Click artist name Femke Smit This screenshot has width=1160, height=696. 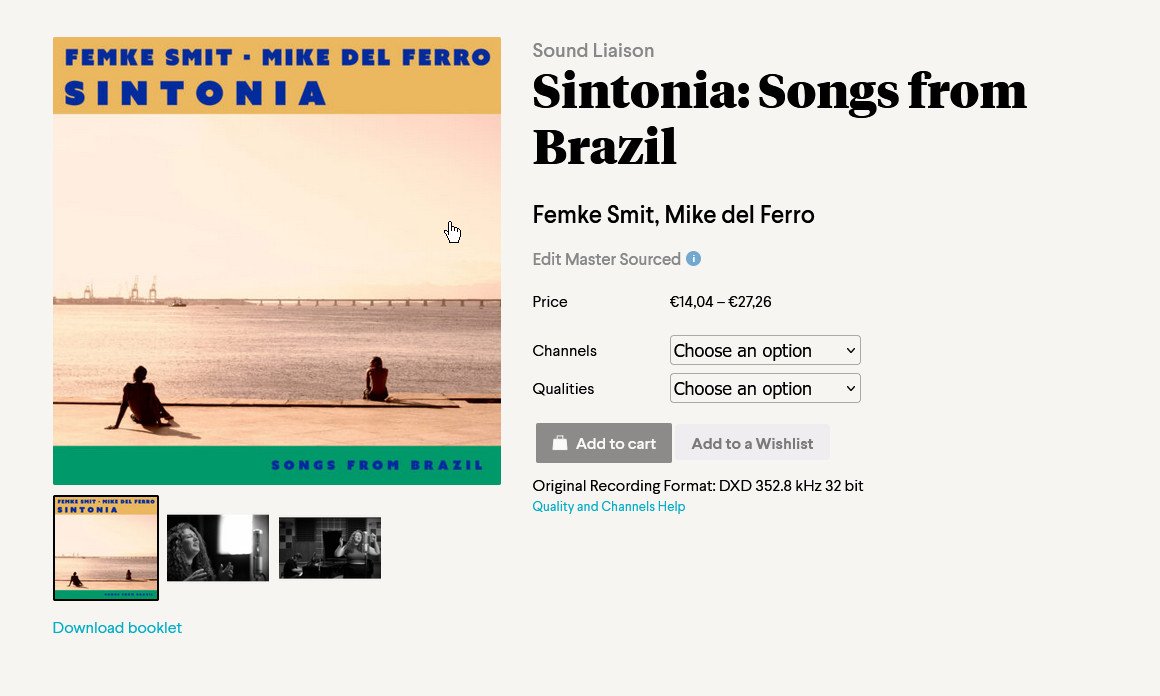tap(594, 214)
